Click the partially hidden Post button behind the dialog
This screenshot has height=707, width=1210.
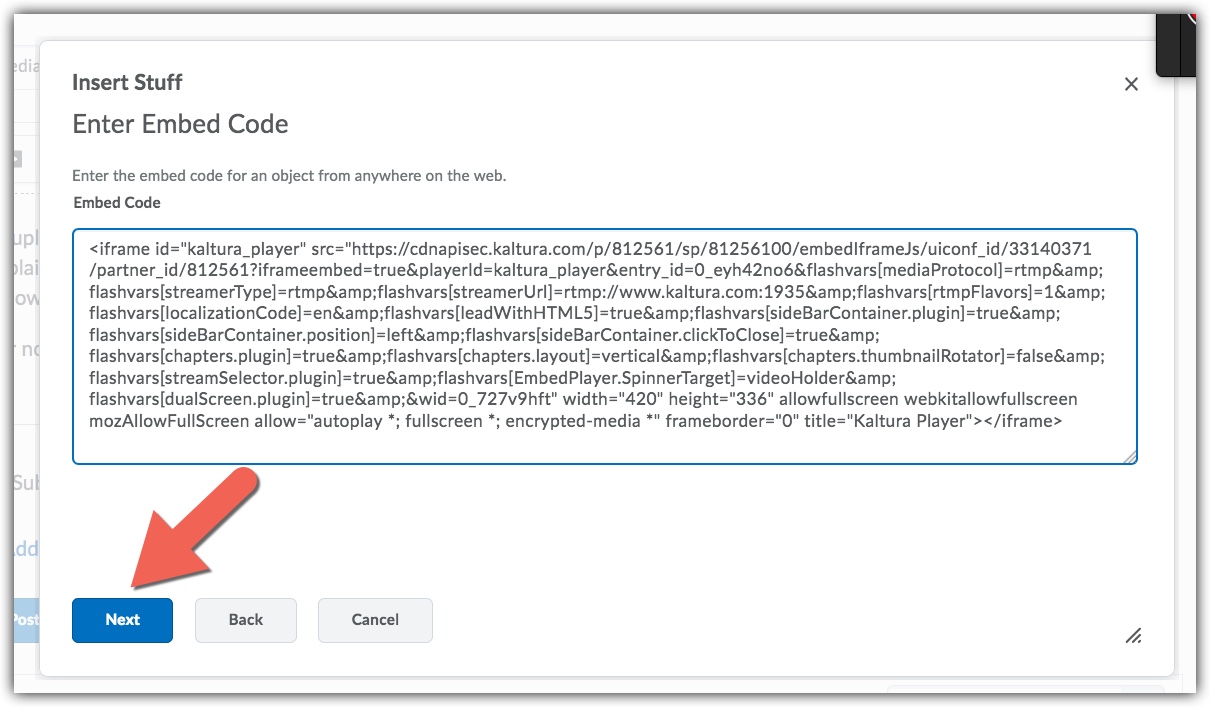point(24,620)
